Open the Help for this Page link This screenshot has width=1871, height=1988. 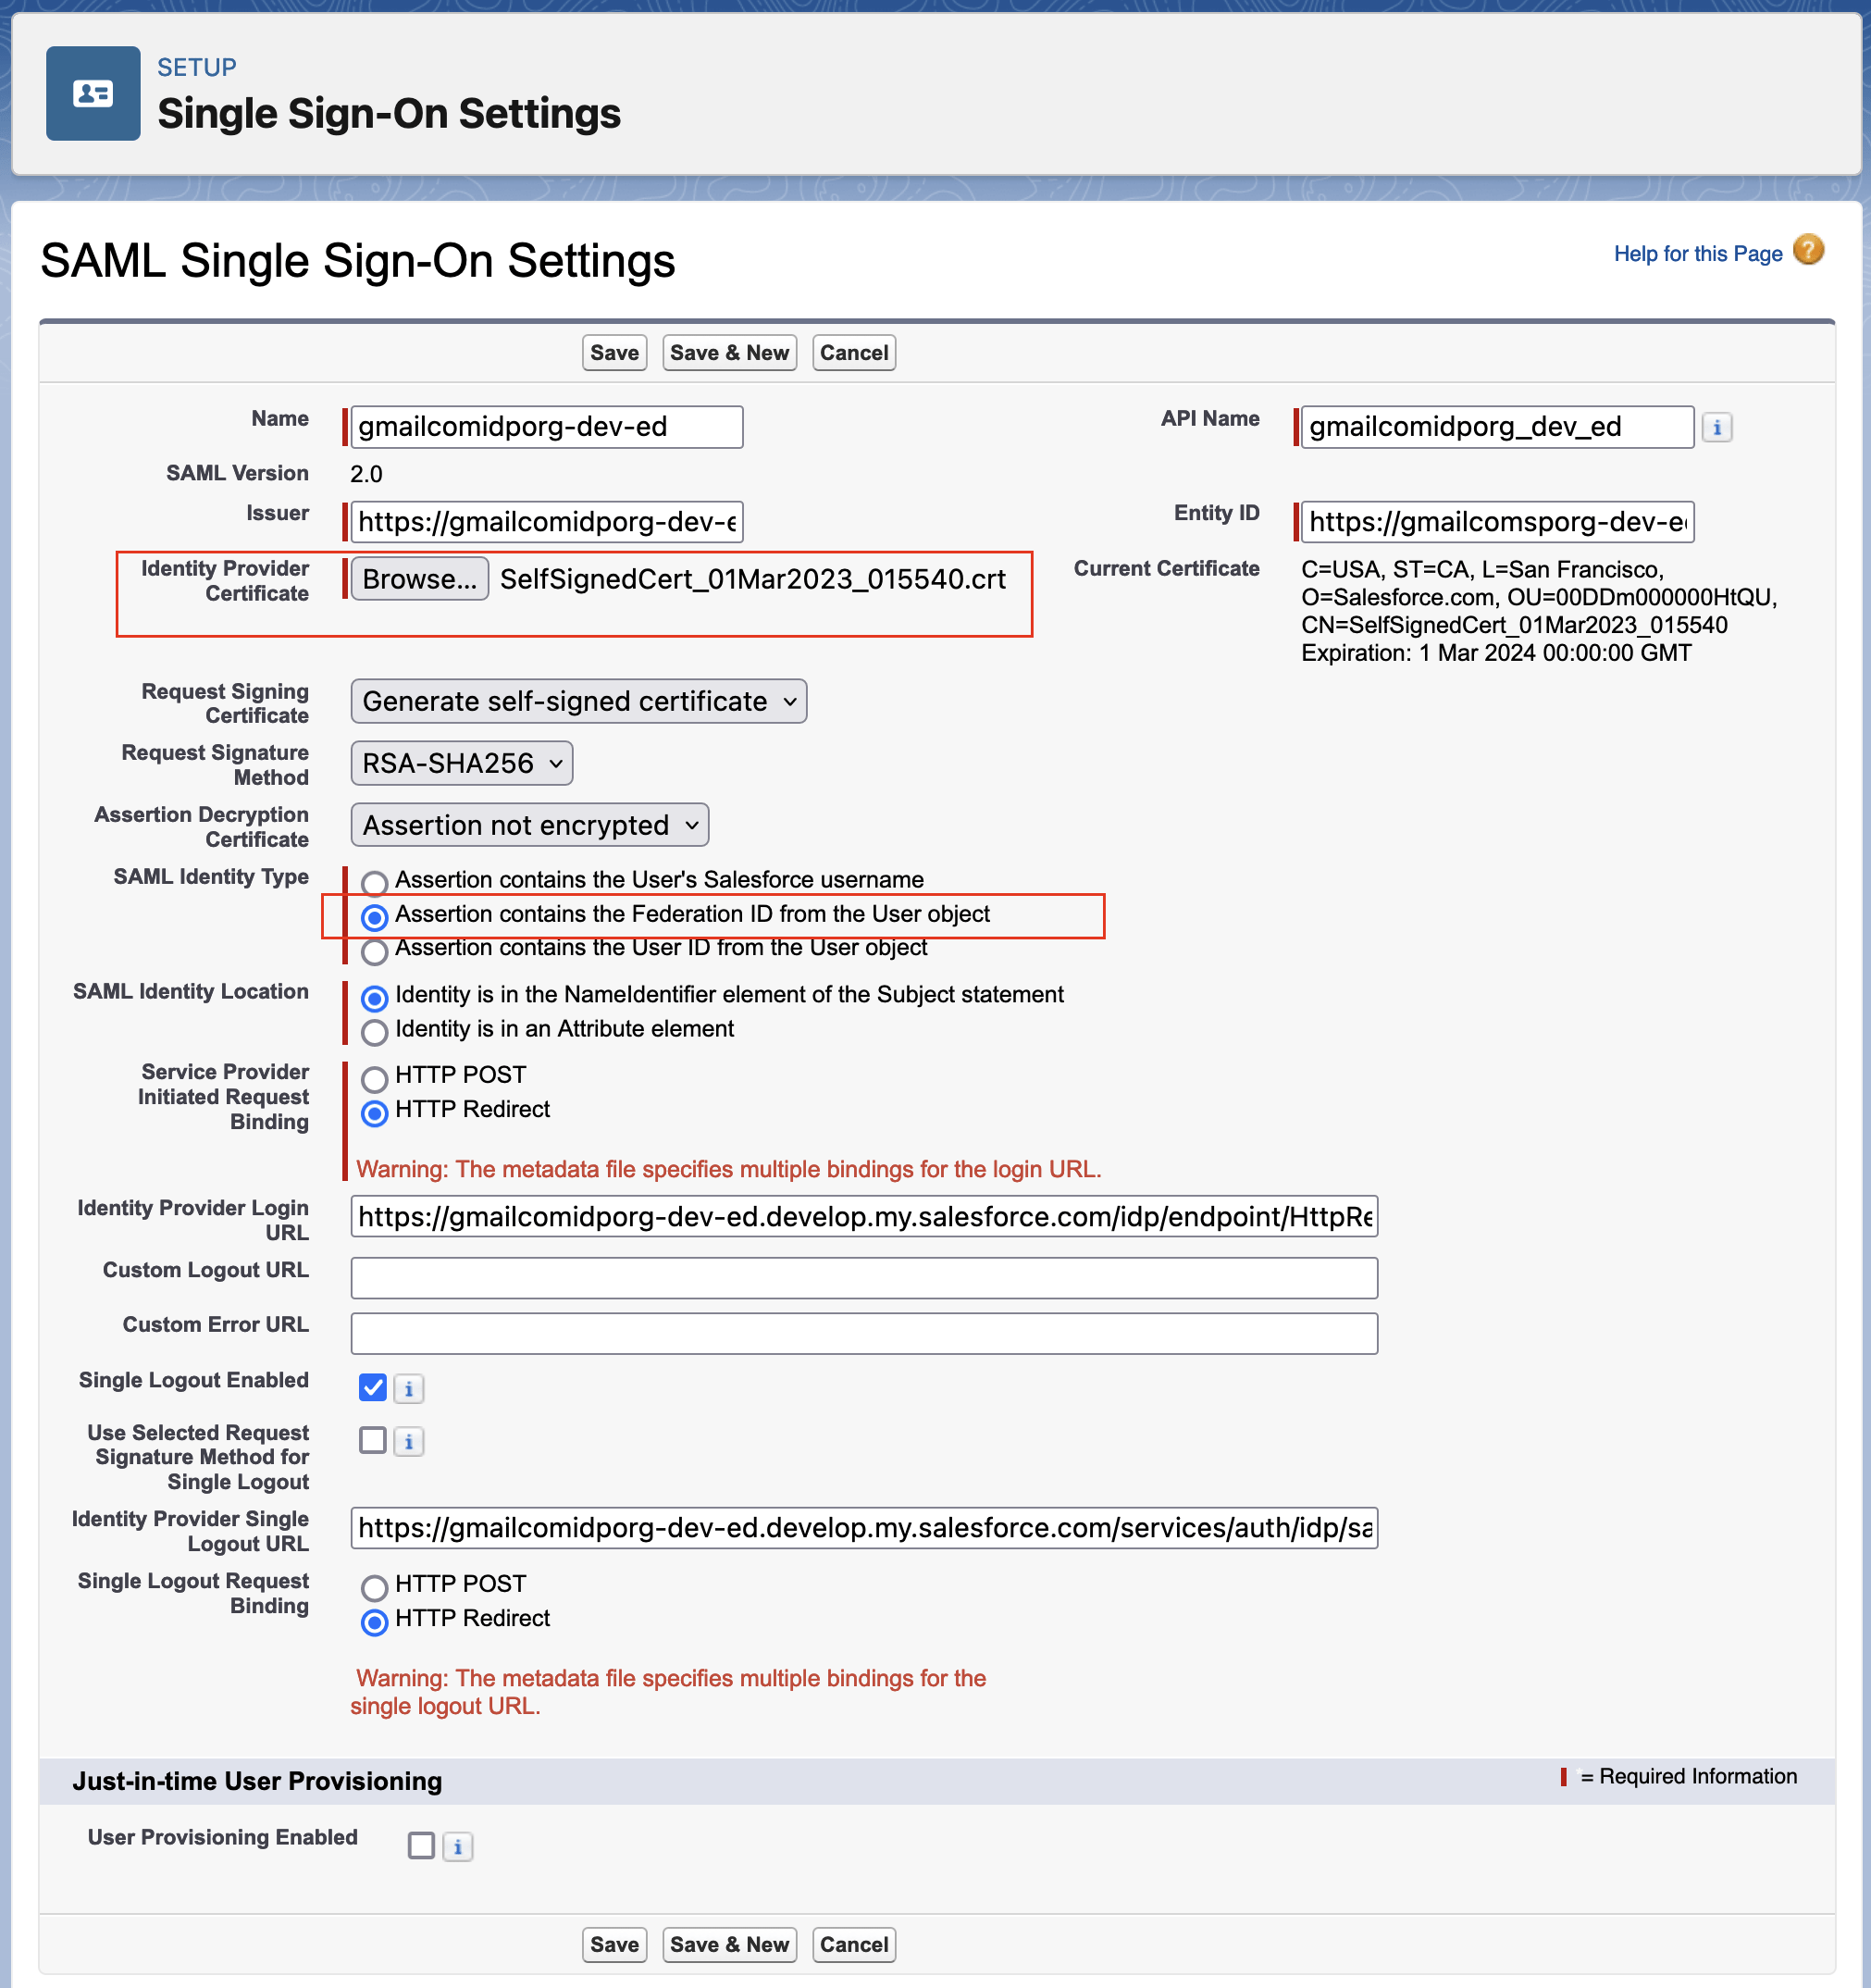pos(1698,253)
